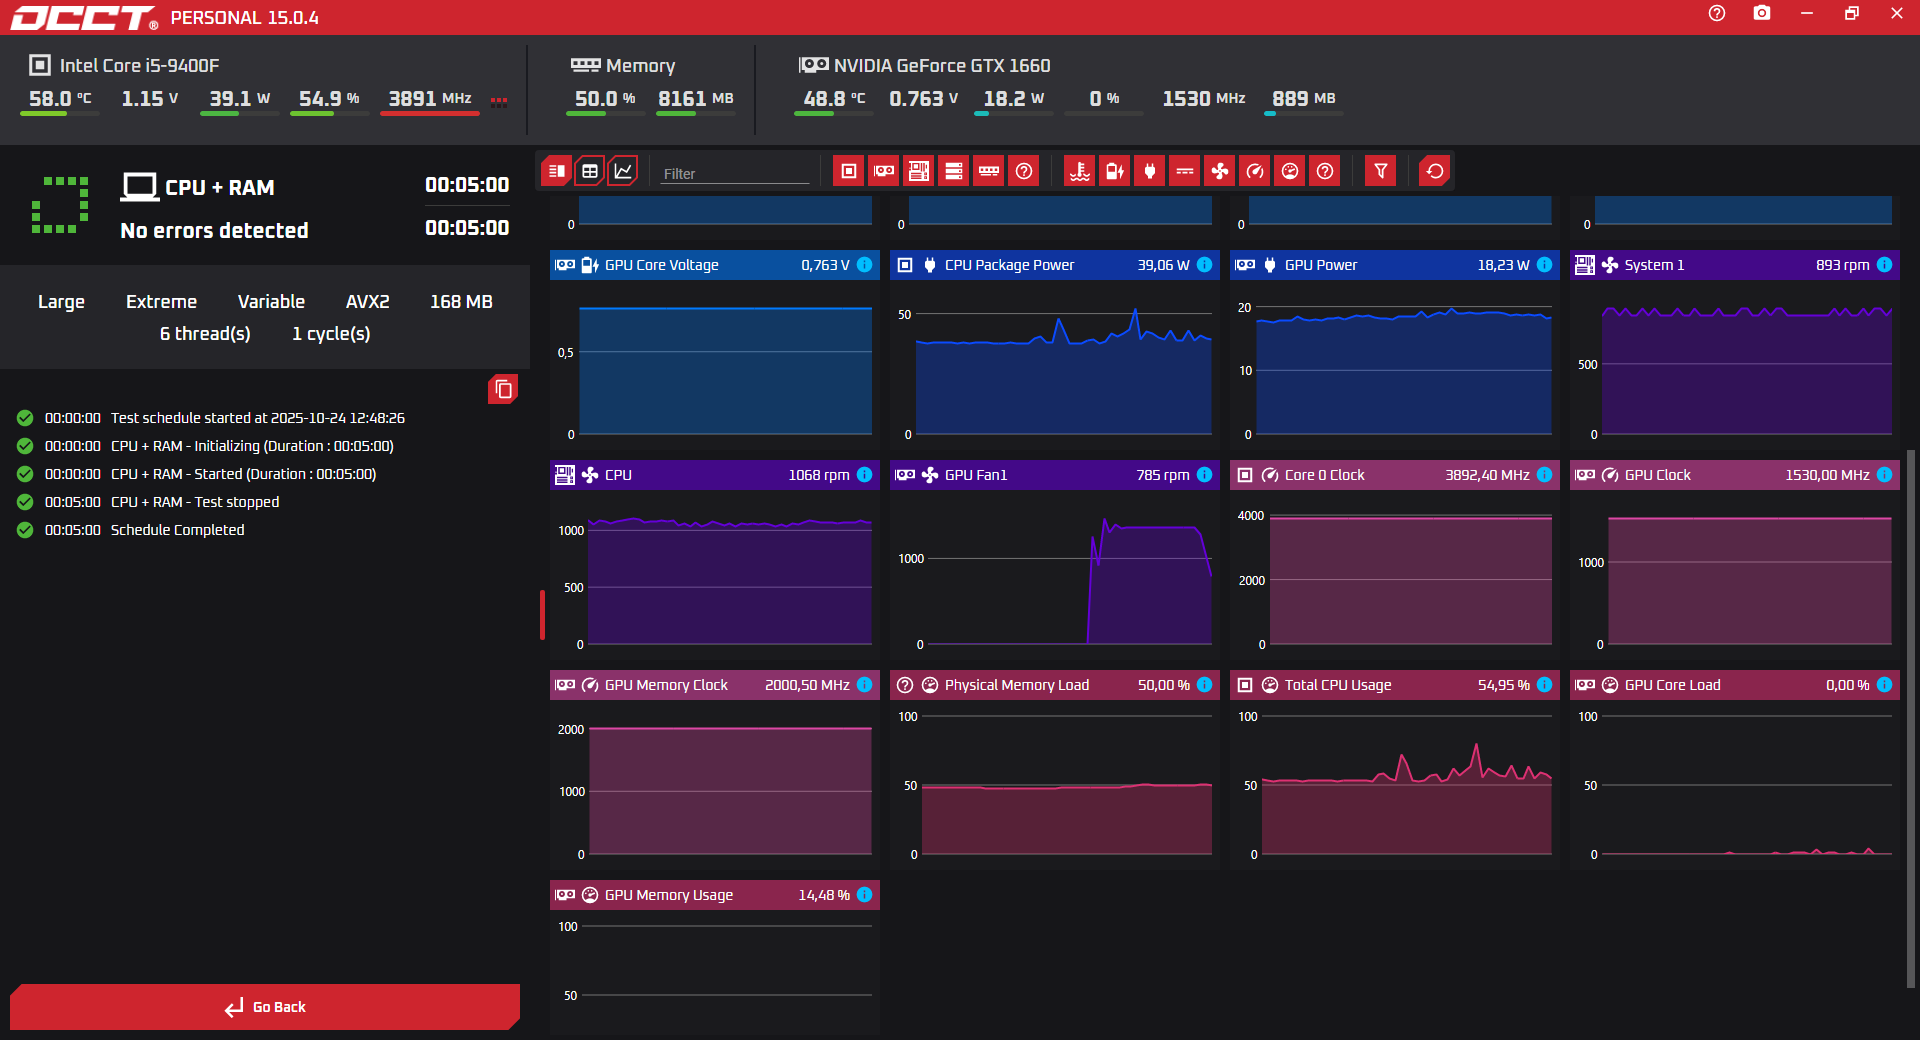This screenshot has height=1040, width=1920.
Task: Toggle the power plug sensor filter
Action: pos(1150,171)
